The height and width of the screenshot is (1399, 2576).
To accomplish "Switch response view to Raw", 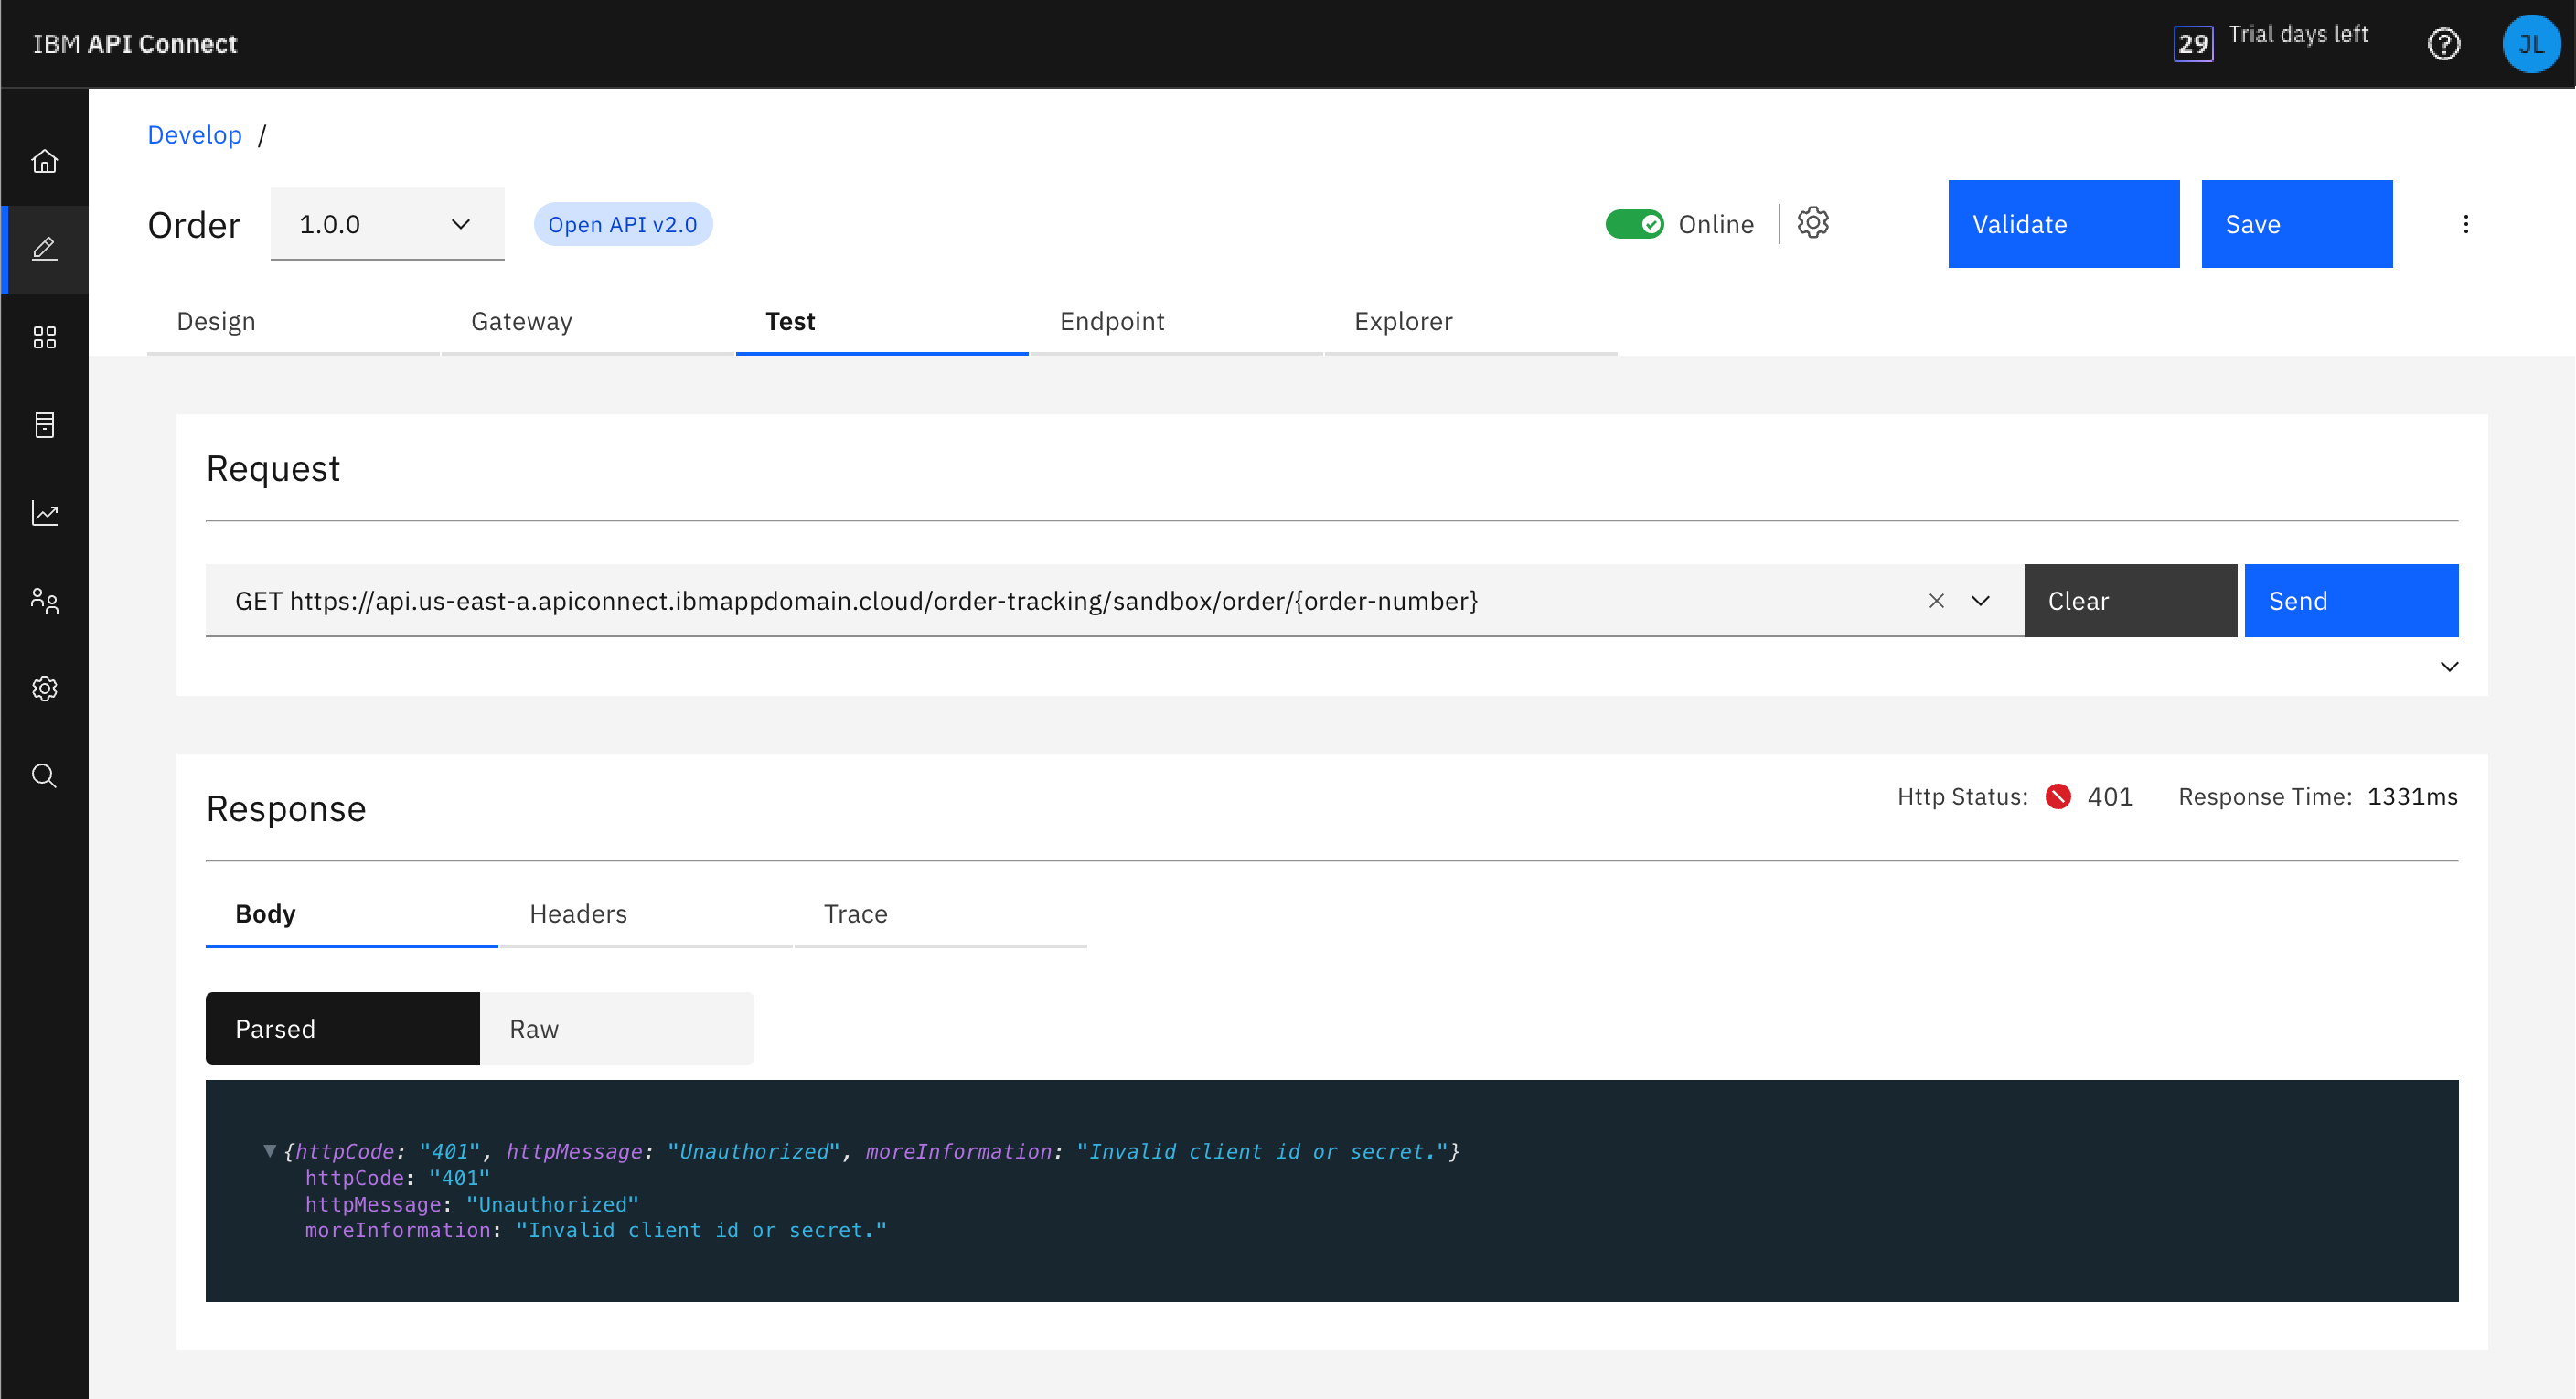I will [x=616, y=1029].
